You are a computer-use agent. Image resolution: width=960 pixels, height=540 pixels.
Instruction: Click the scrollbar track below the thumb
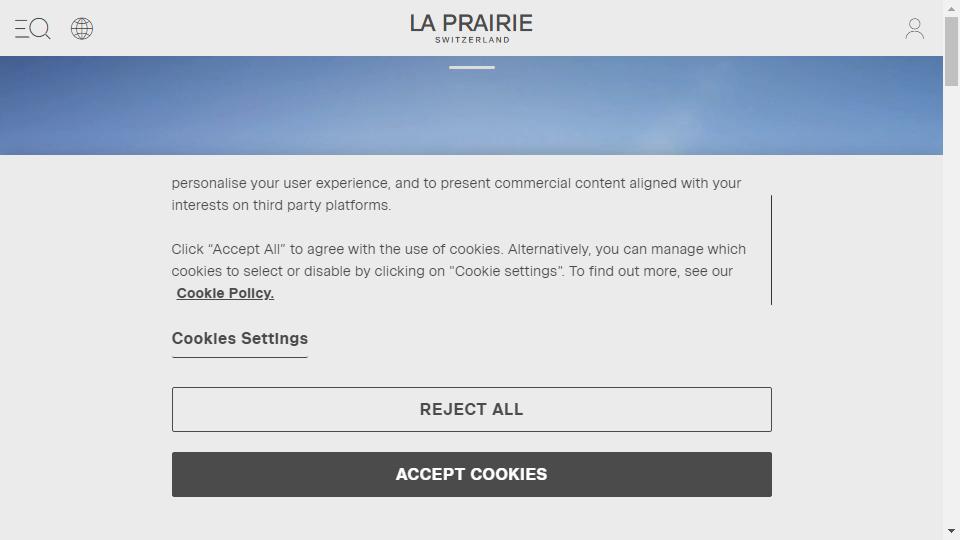951,306
